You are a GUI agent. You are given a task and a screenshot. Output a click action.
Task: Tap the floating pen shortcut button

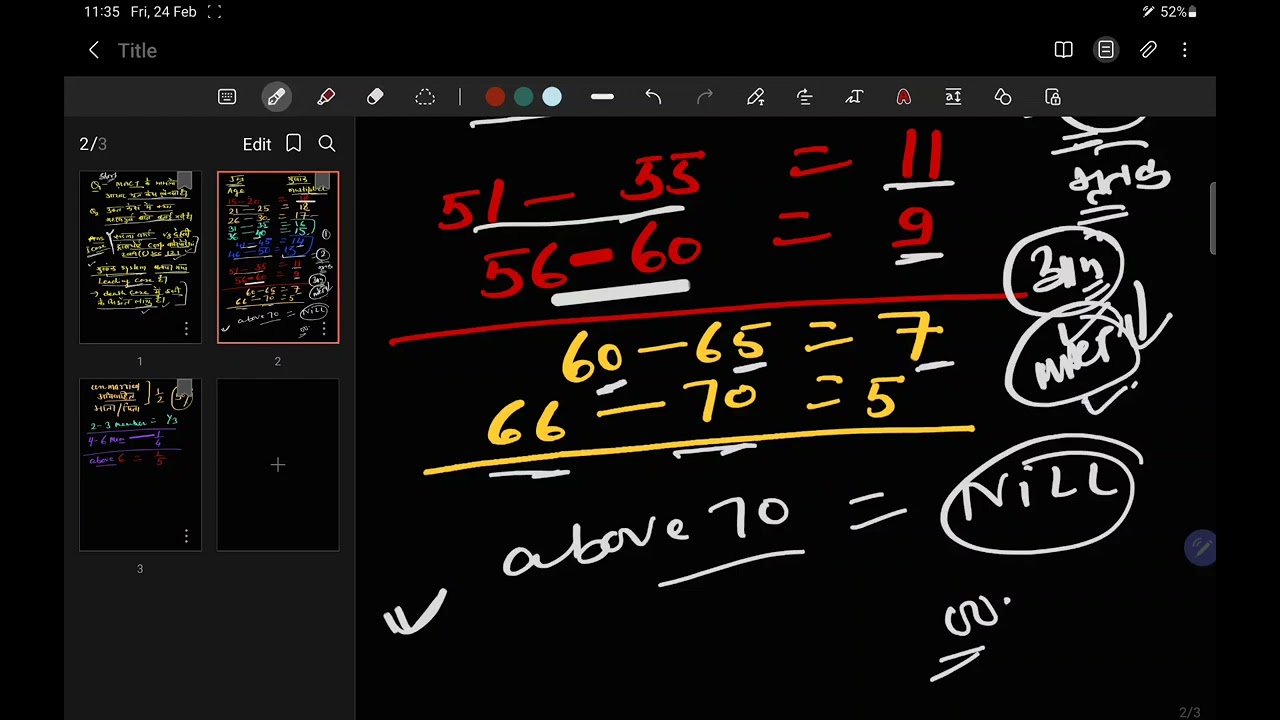[x=1200, y=548]
